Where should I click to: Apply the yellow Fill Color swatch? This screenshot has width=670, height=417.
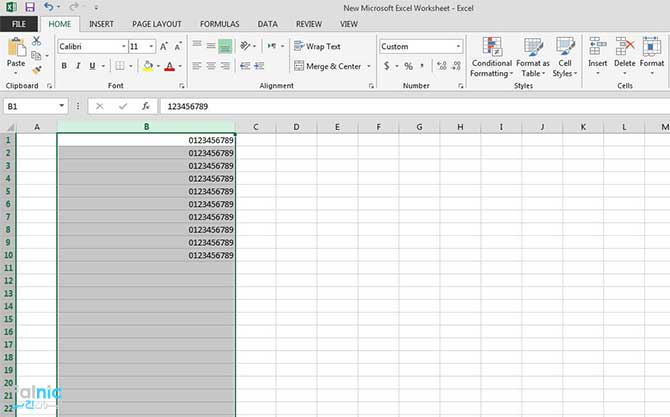[x=147, y=66]
